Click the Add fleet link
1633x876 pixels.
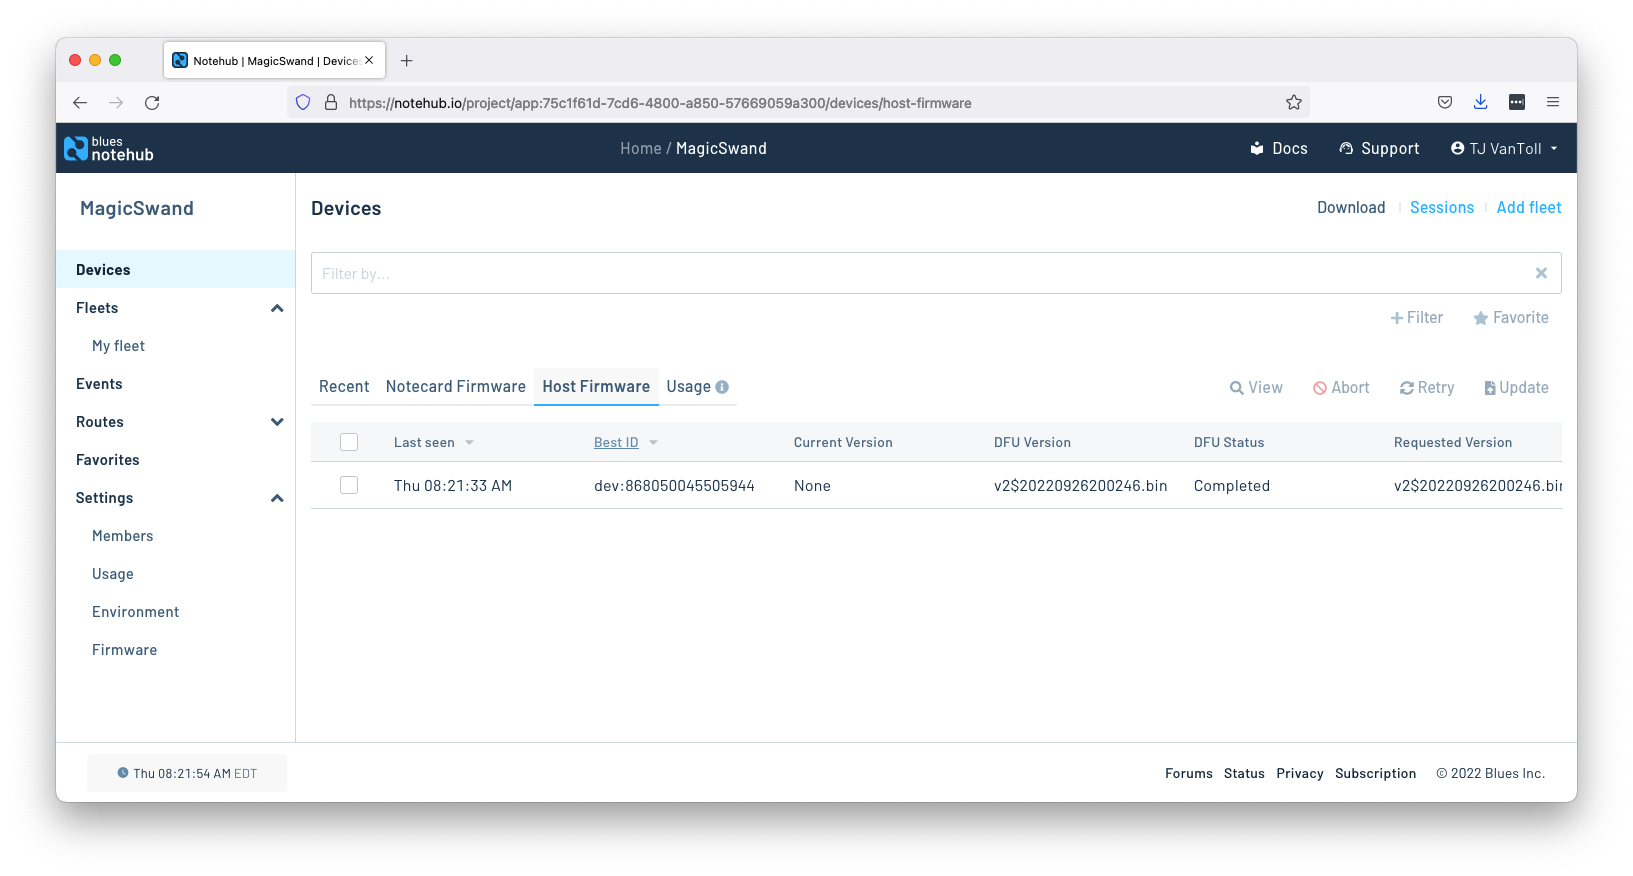click(x=1528, y=208)
